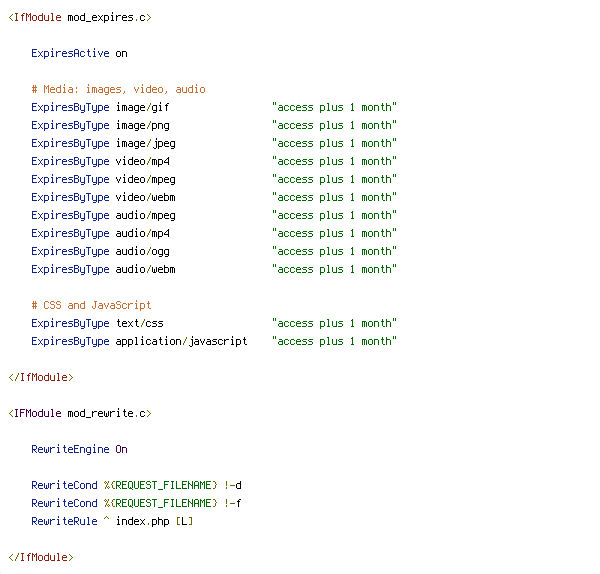The width and height of the screenshot is (600, 574).
Task: Click on video/mp4 in the code
Action: coord(143,161)
